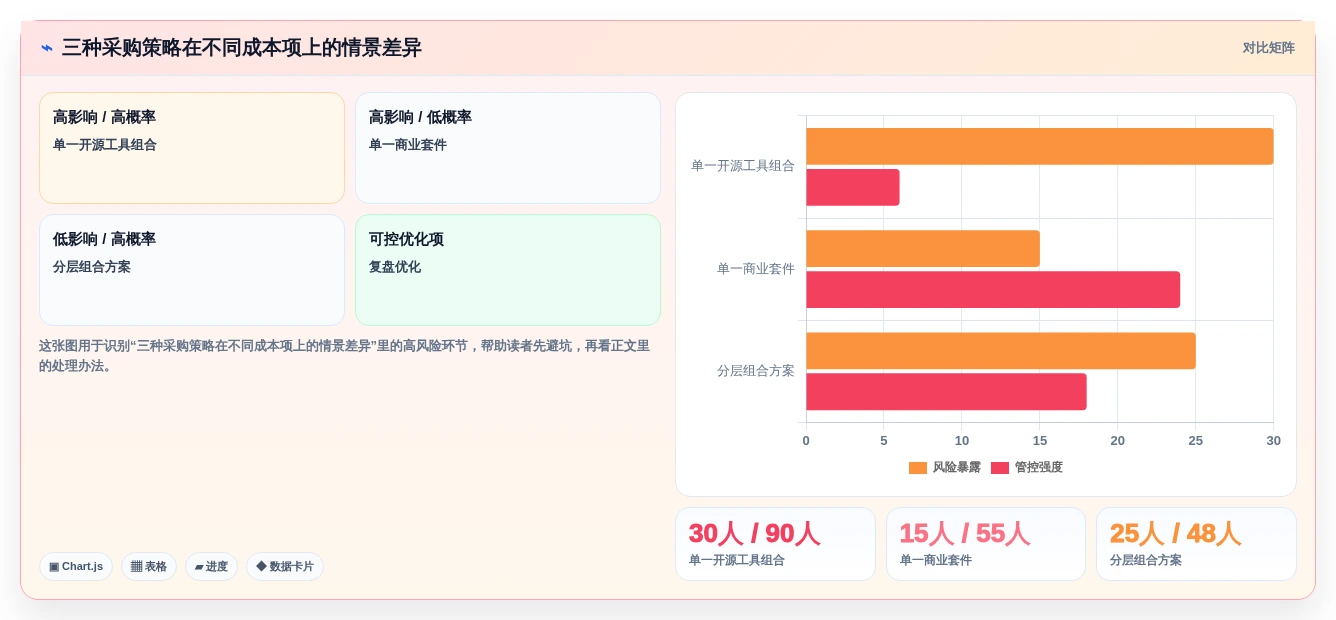The height and width of the screenshot is (620, 1336).
Task: Open the 15人 / 55人 stat card
Action: (x=986, y=544)
